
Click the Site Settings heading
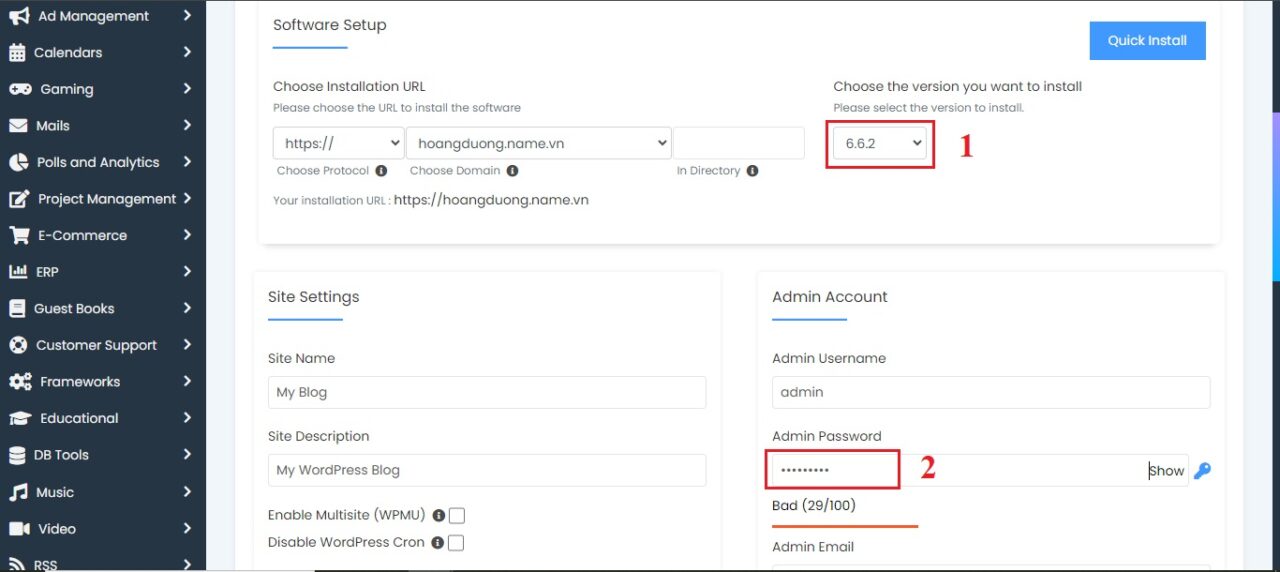click(x=313, y=297)
